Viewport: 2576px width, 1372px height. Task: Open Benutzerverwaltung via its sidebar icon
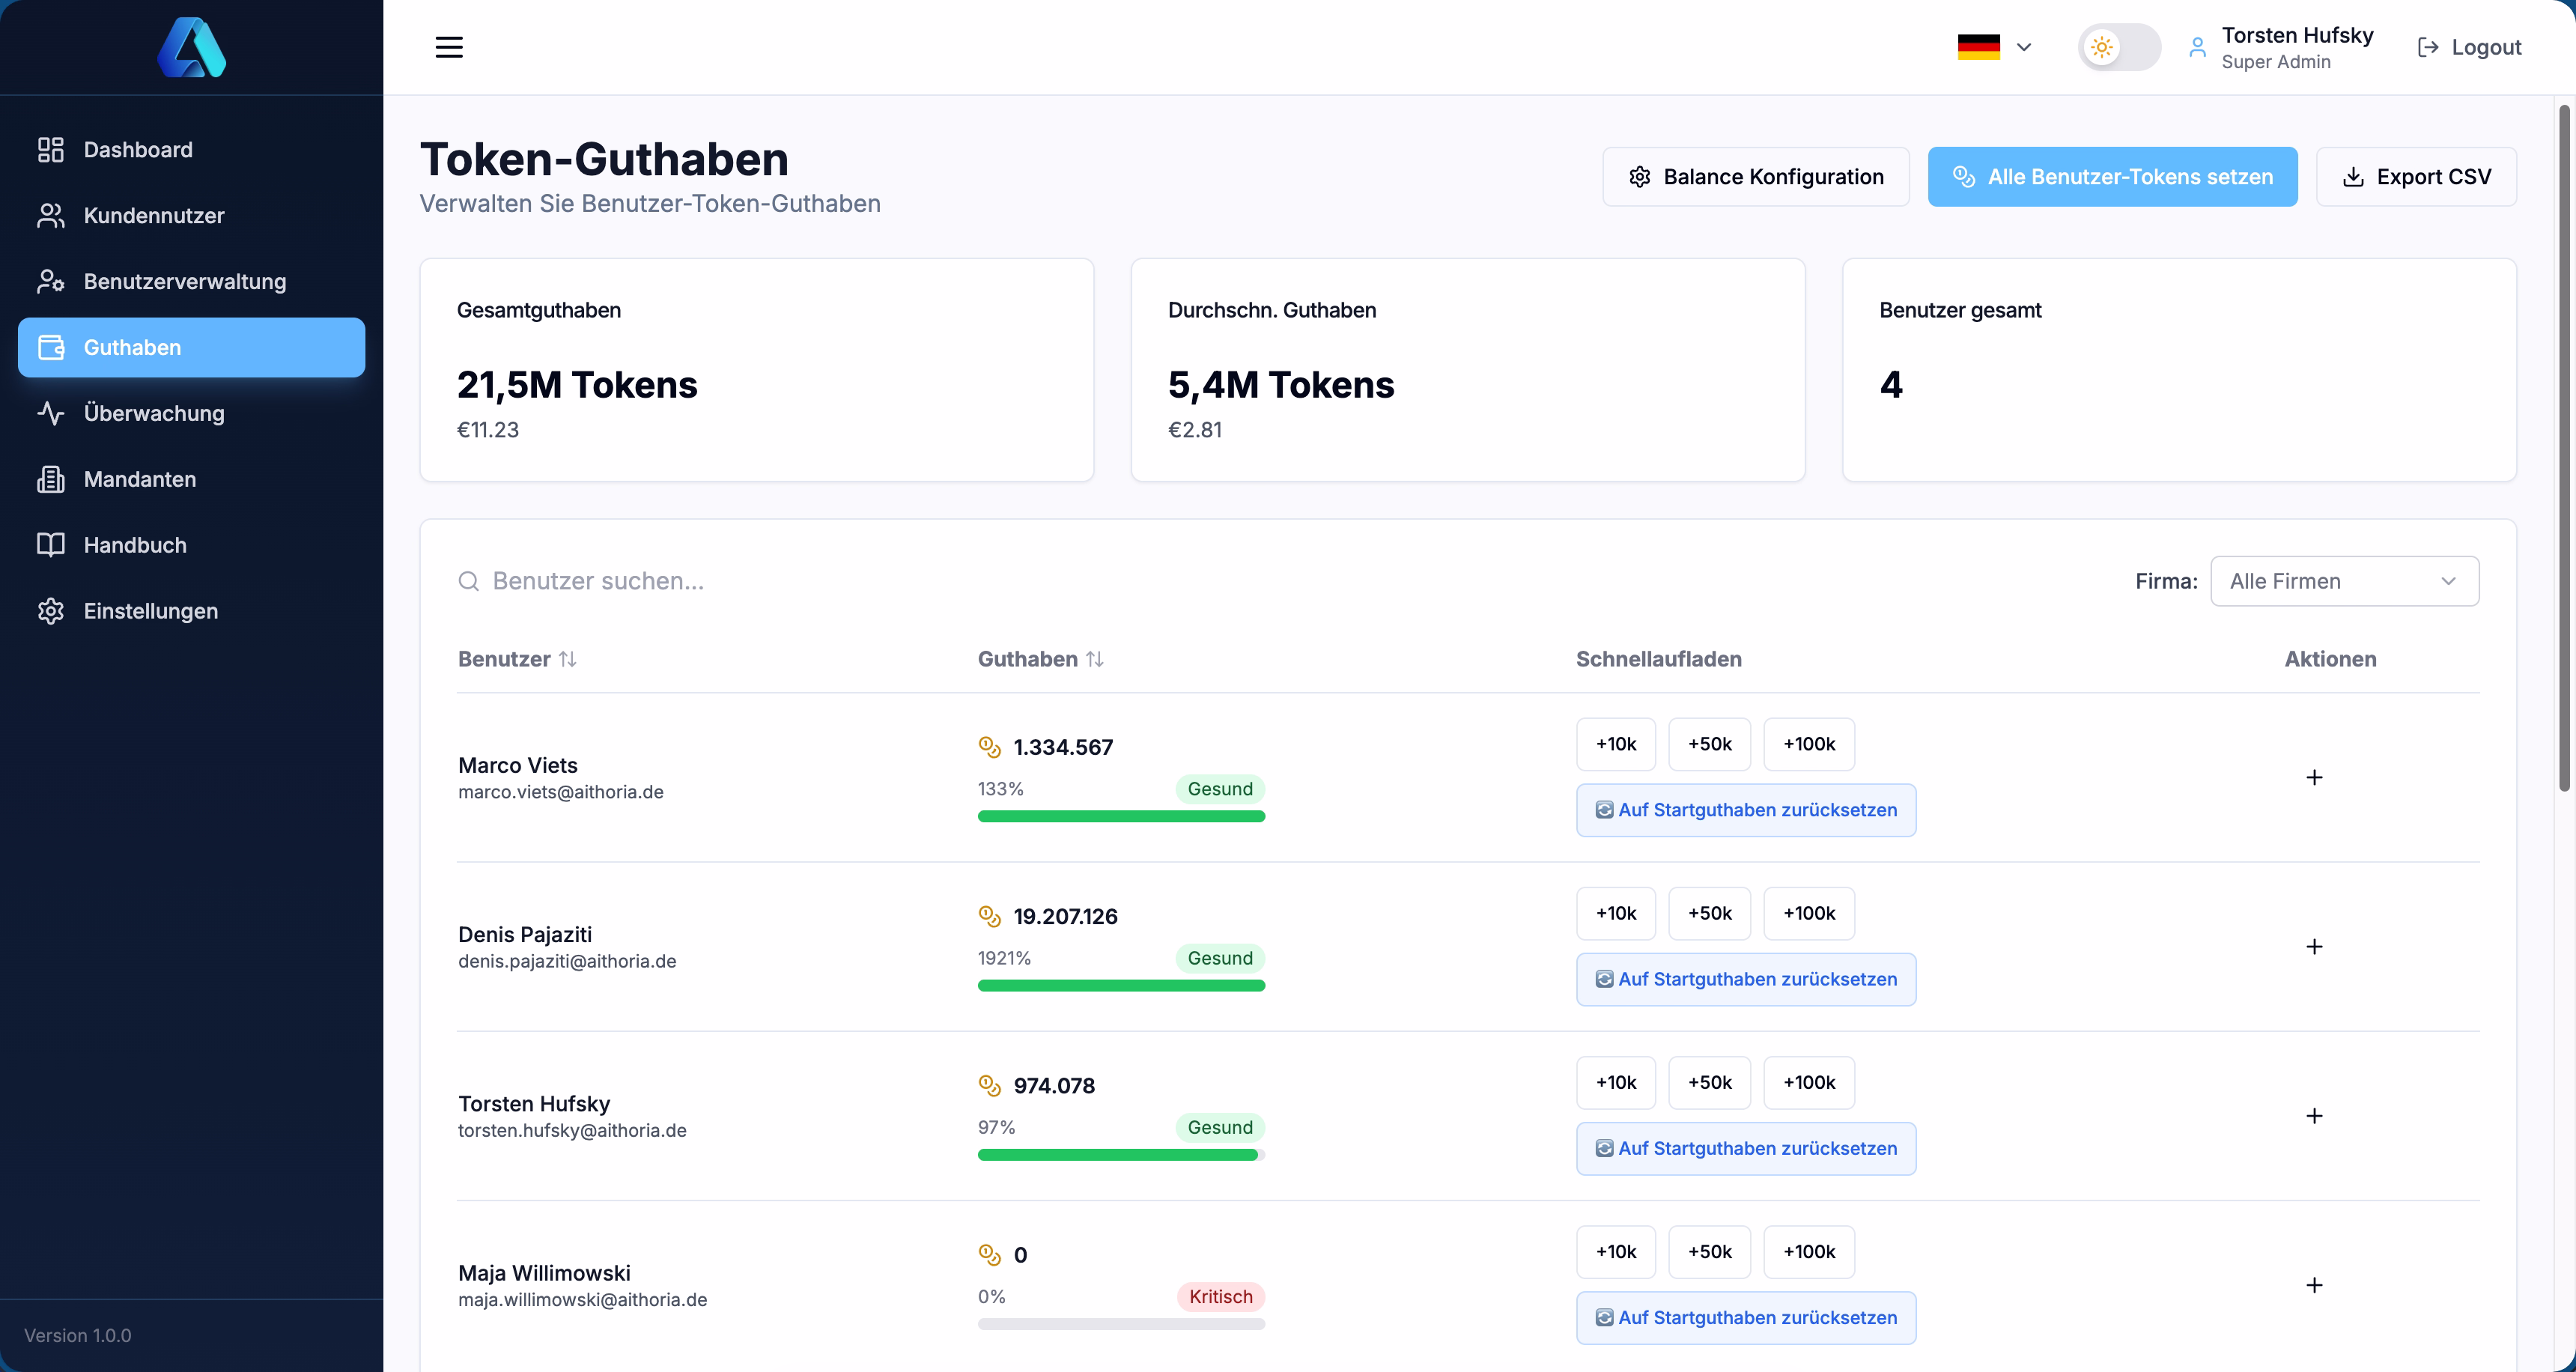click(51, 281)
